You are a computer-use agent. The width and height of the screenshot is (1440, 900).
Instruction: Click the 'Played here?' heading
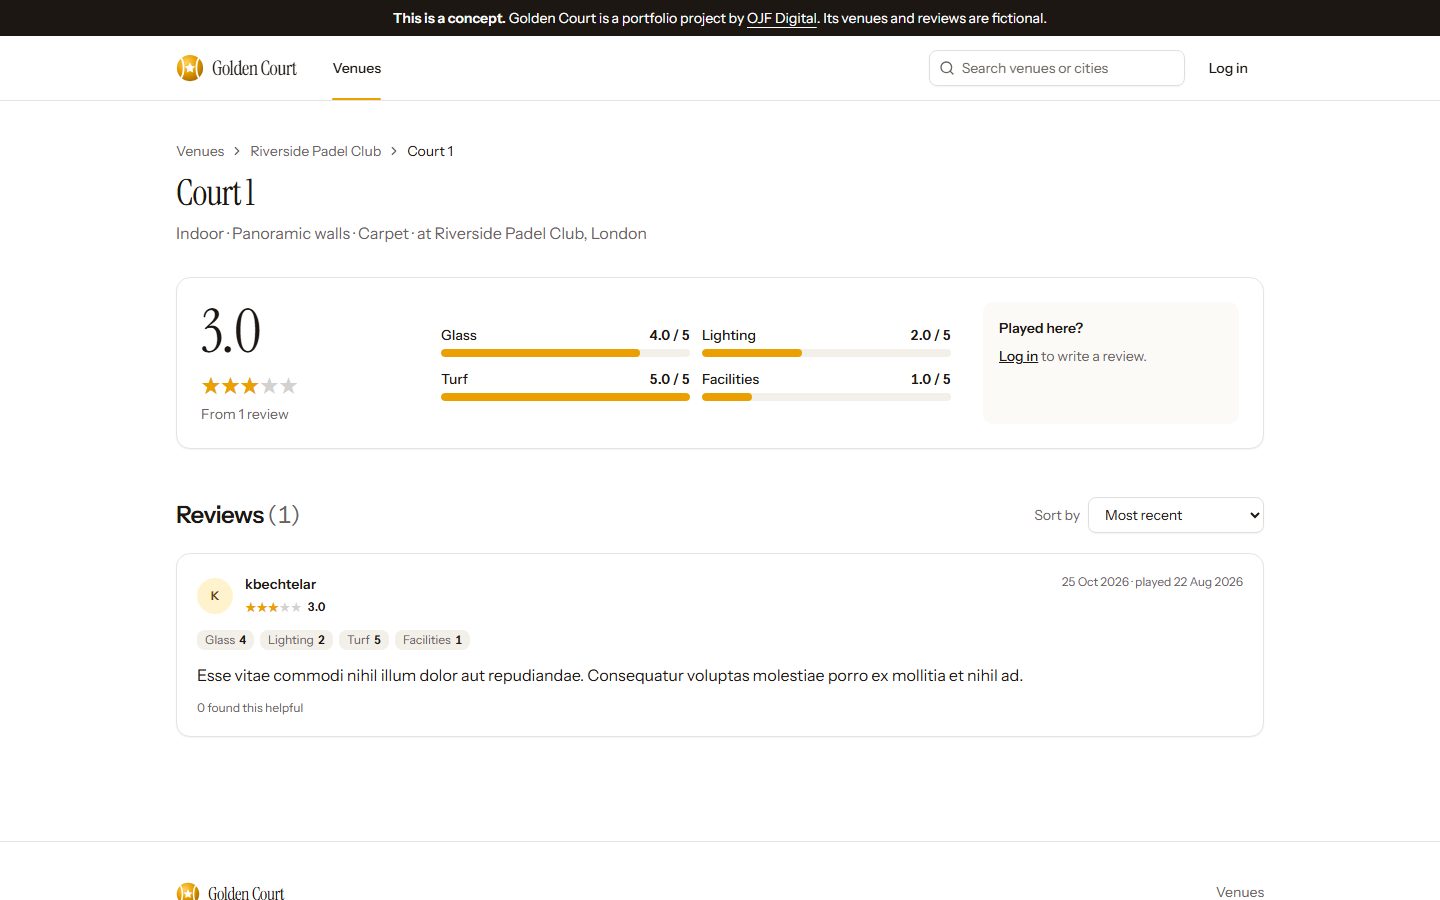coord(1041,328)
